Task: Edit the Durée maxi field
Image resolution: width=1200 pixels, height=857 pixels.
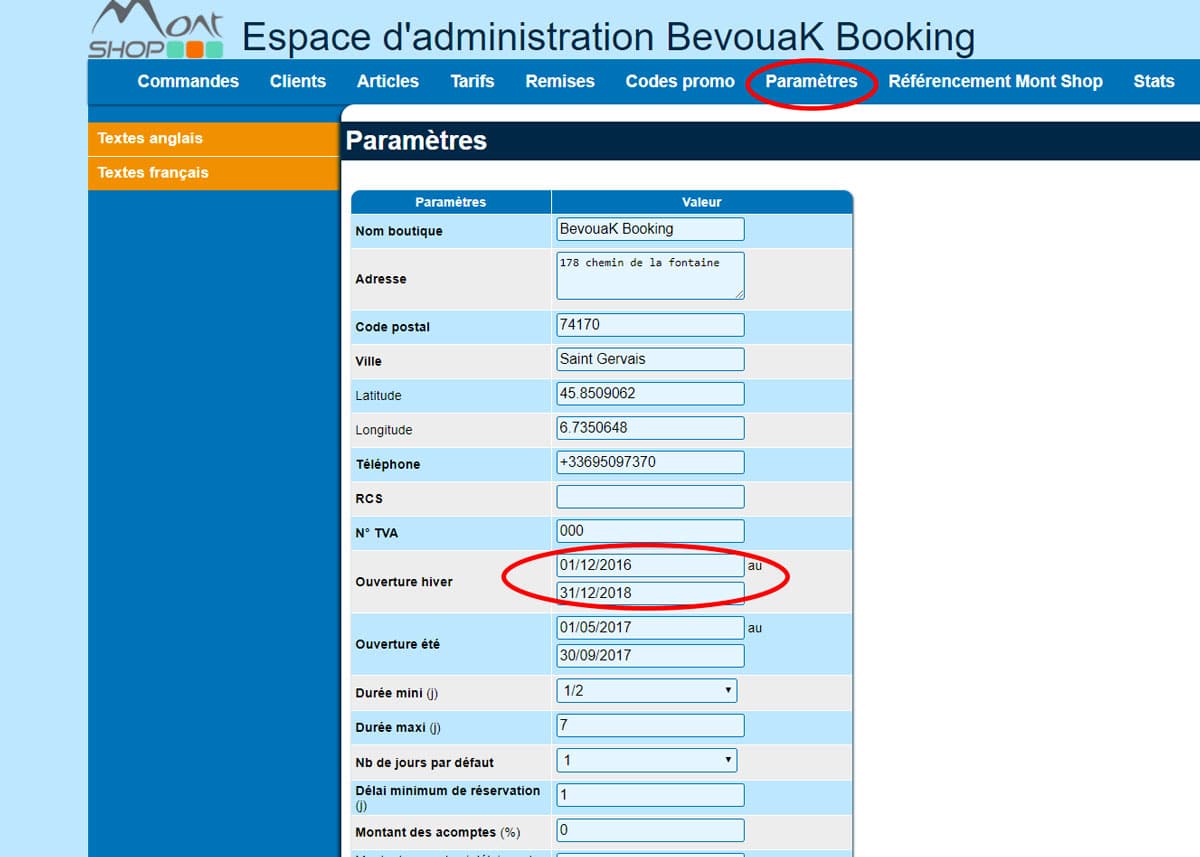Action: click(x=650, y=726)
